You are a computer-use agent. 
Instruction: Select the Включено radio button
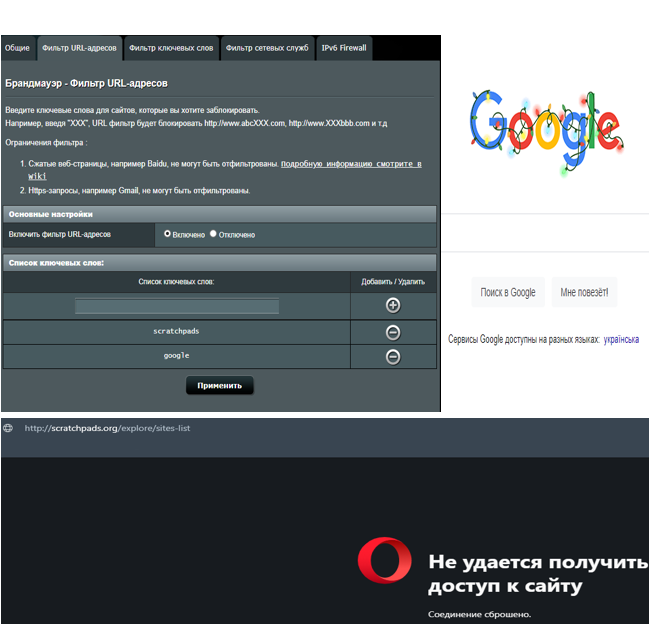[x=168, y=234]
